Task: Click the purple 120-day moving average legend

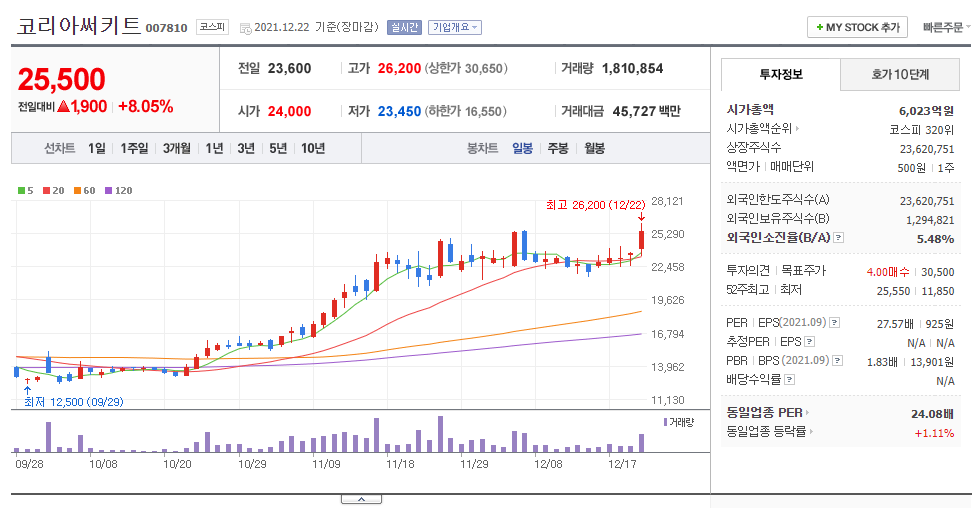Action: pos(119,190)
